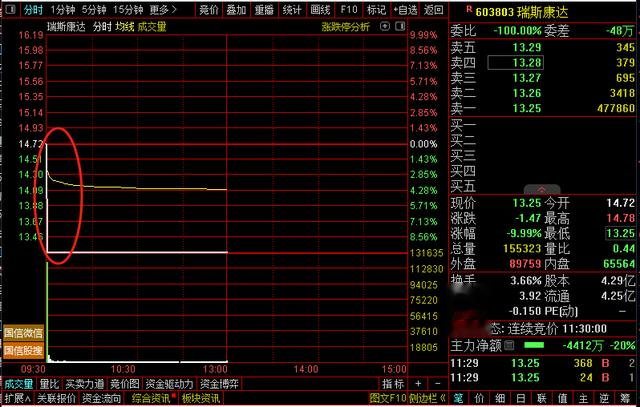Select the 买卖力道 indicator tab
Image resolution: width=640 pixels, height=407 pixels.
pyautogui.click(x=84, y=384)
